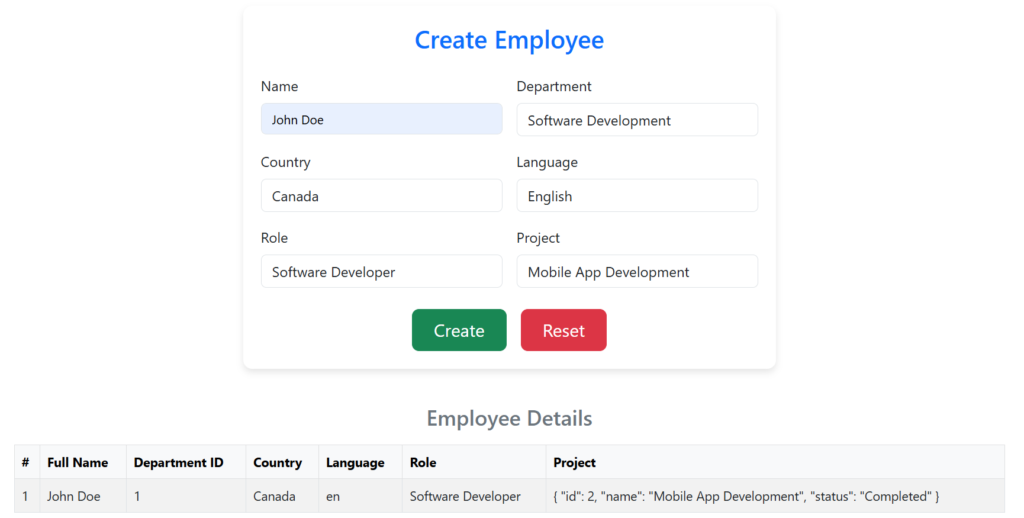Click the green Create button
The image size is (1024, 518).
point(459,330)
